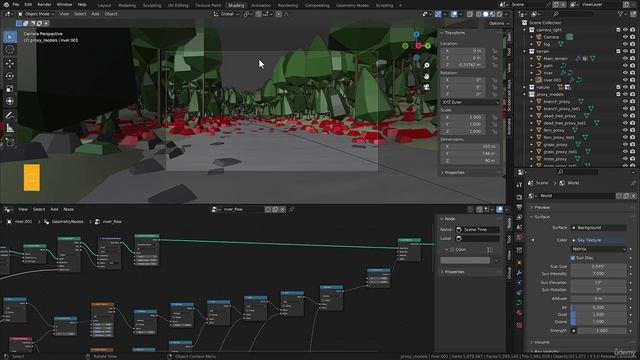
Task: Switch to the Animation workspace tab
Action: tap(261, 5)
